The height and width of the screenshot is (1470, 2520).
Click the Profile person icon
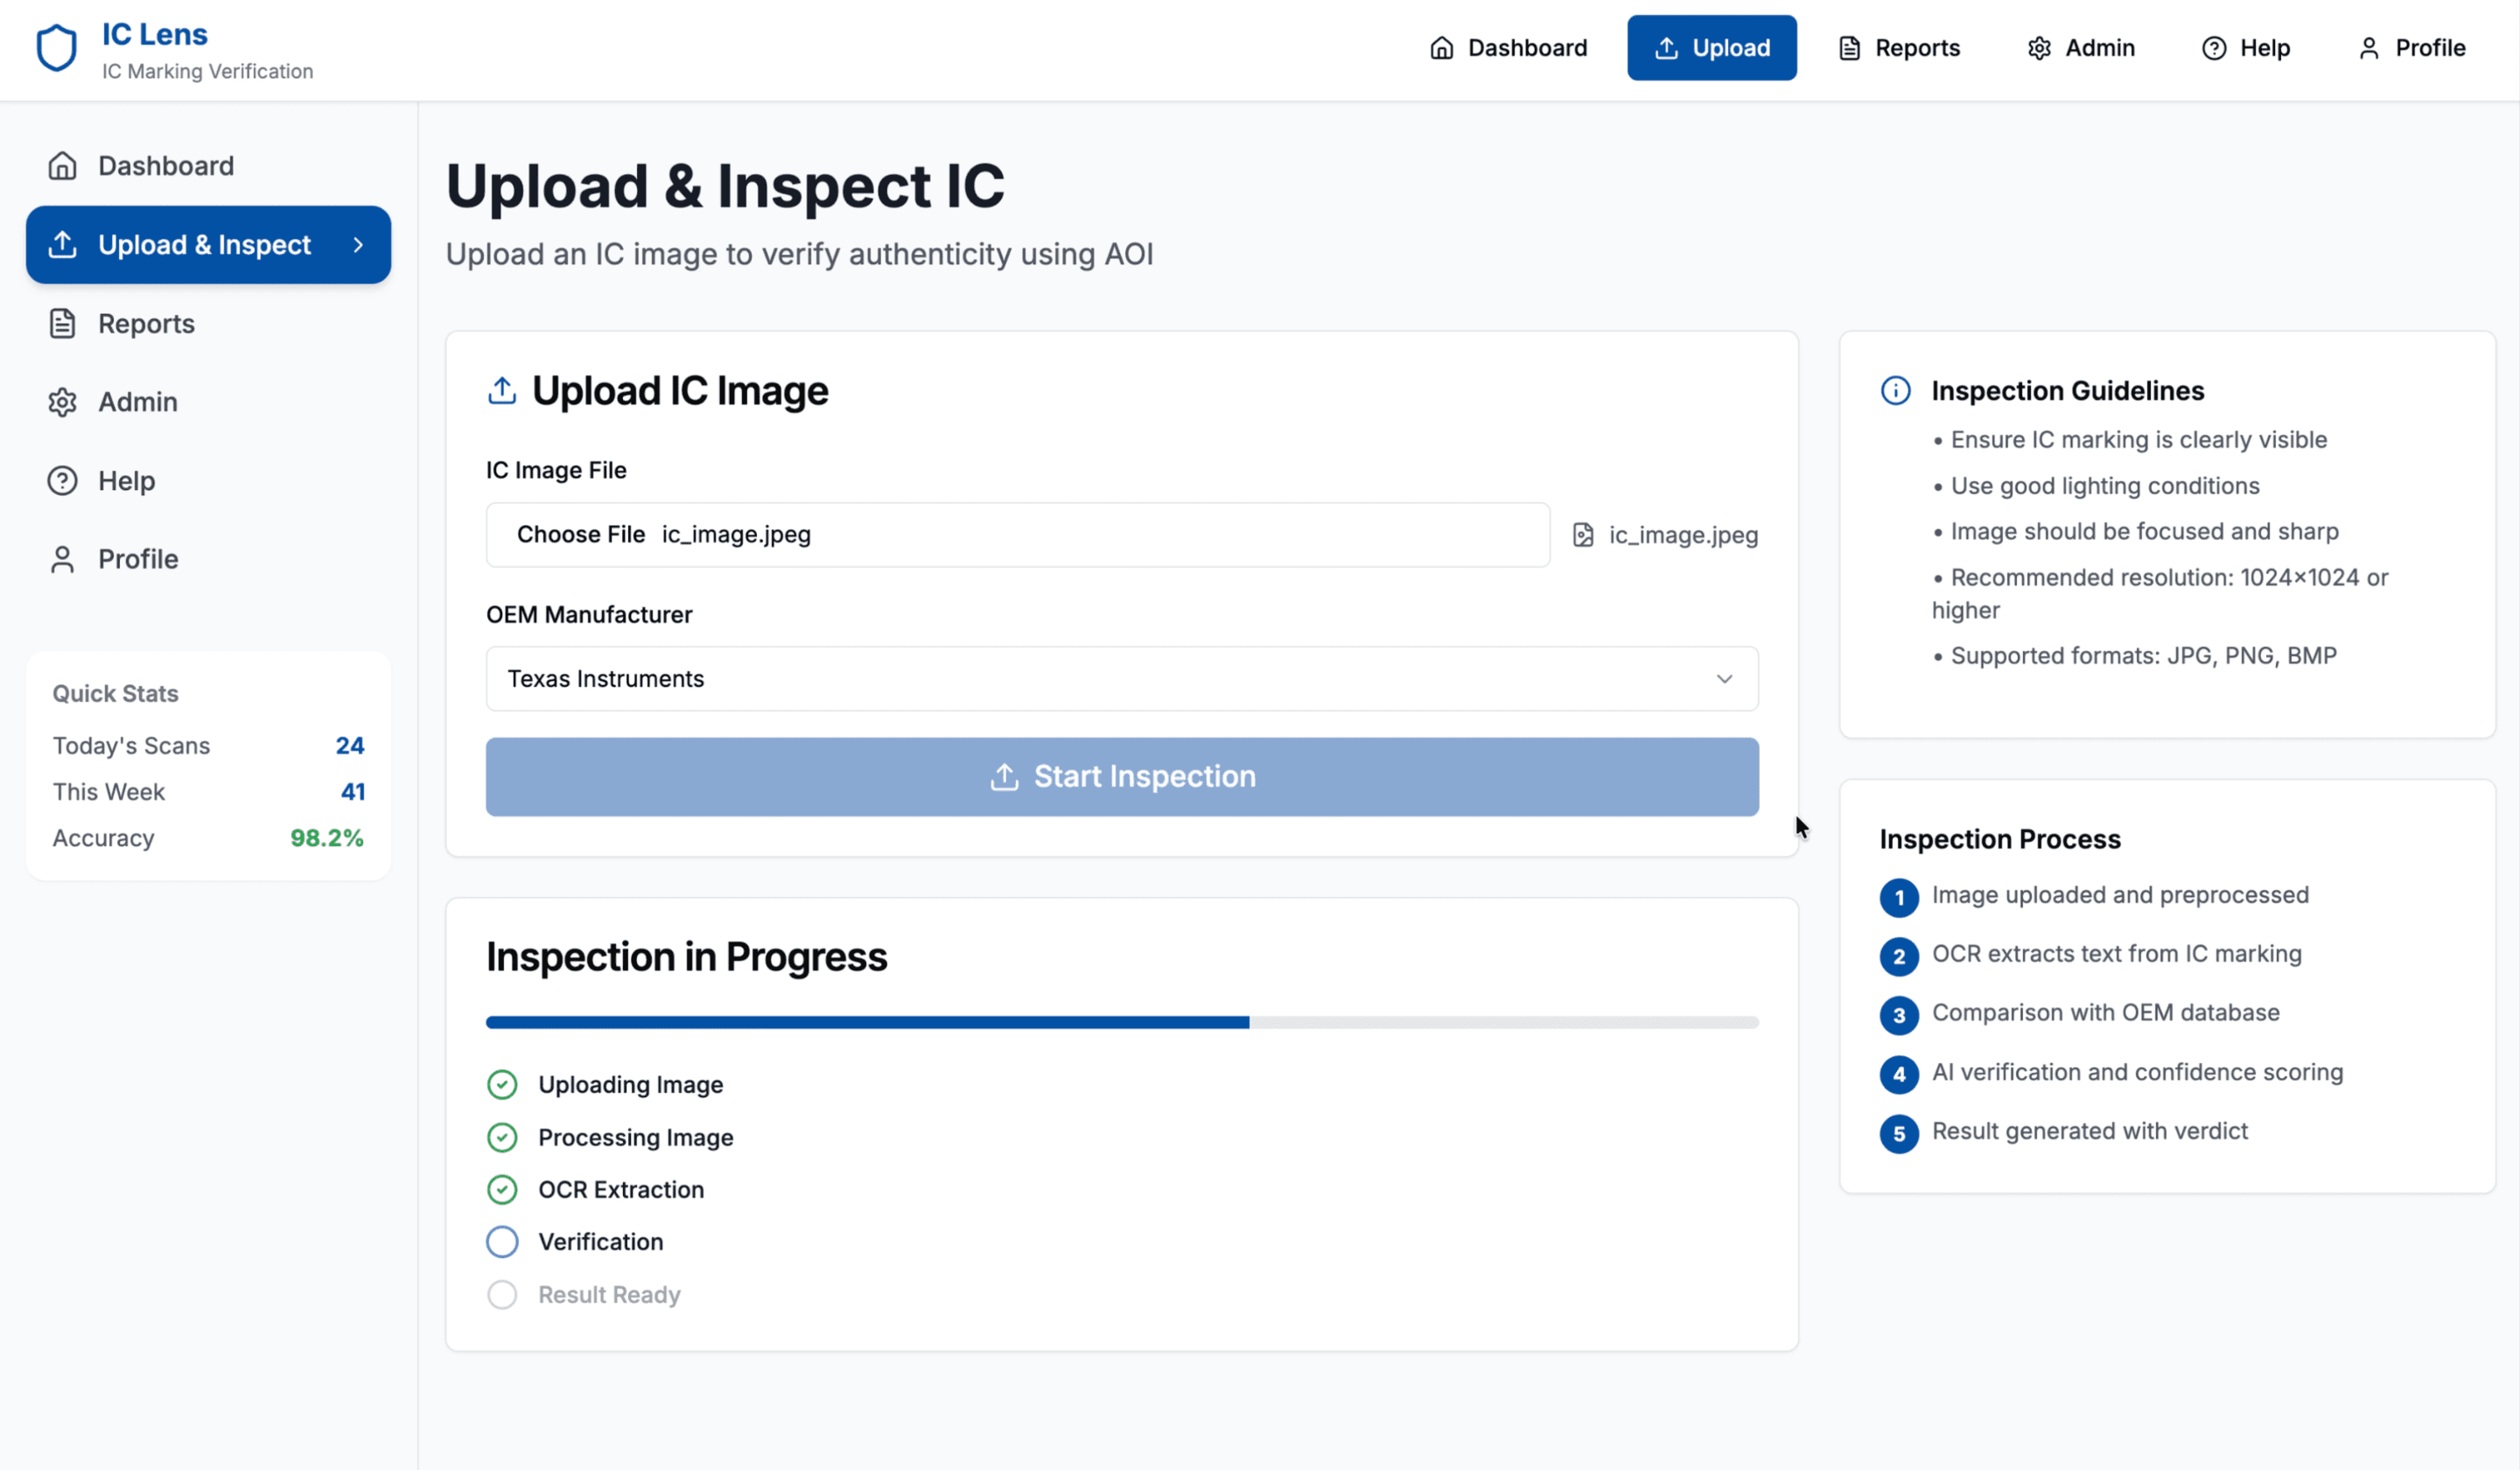click(2368, 47)
